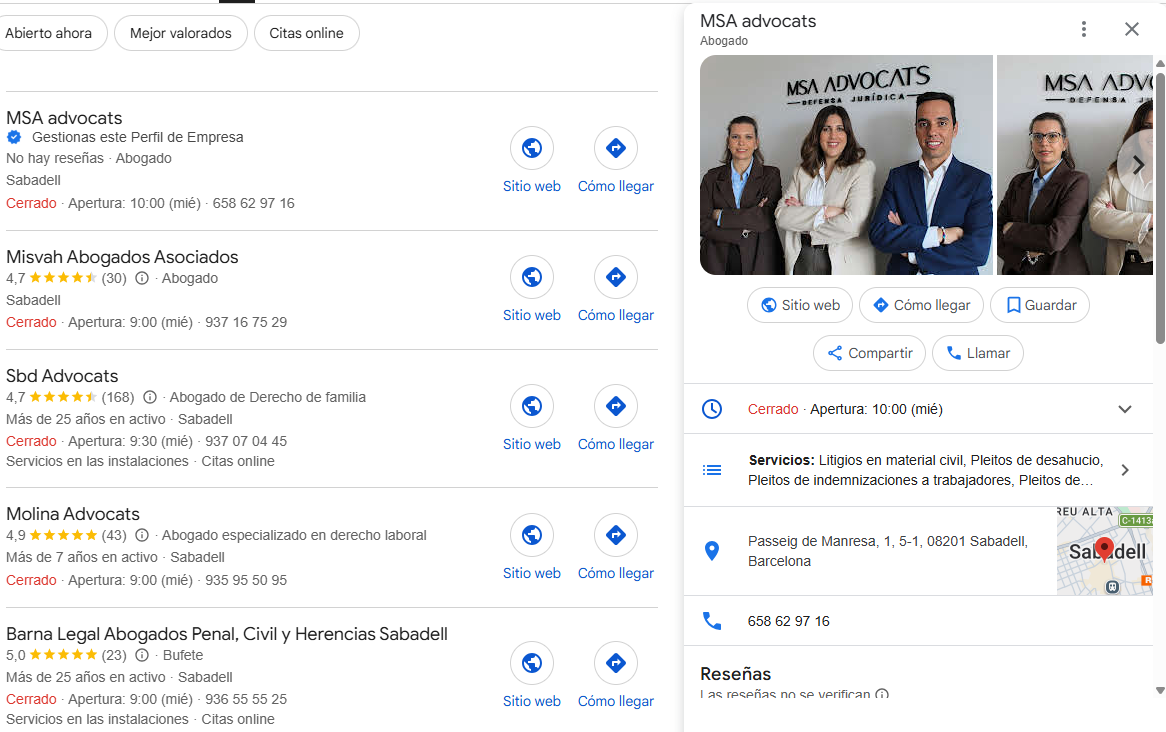Expand opening hours with the chevron
Screen dimensions: 1166x732
pyautogui.click(x=1124, y=409)
